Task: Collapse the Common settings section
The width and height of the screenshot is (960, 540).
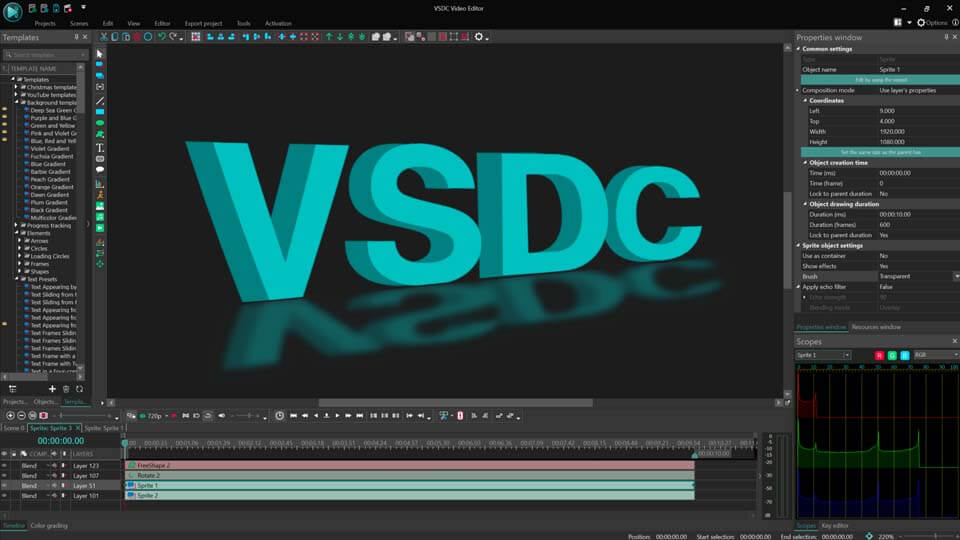Action: [x=798, y=49]
